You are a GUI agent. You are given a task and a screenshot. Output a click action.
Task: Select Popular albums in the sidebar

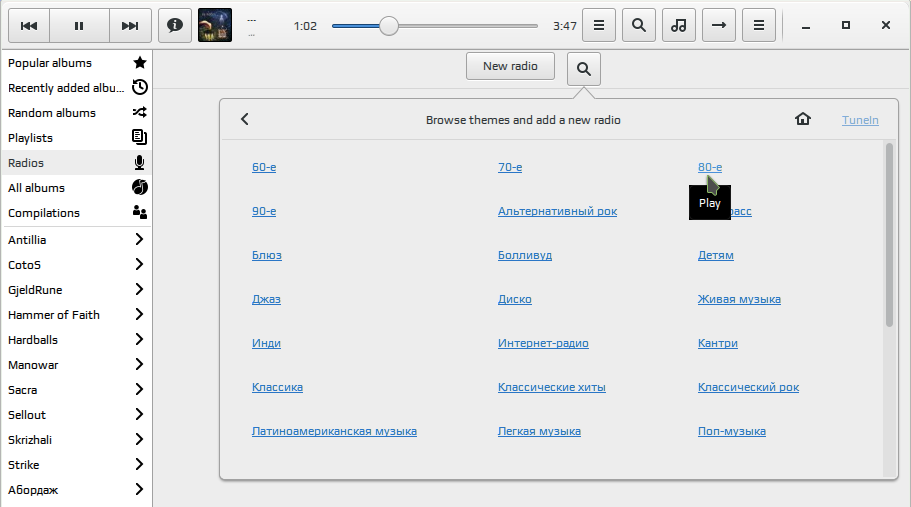tap(76, 63)
